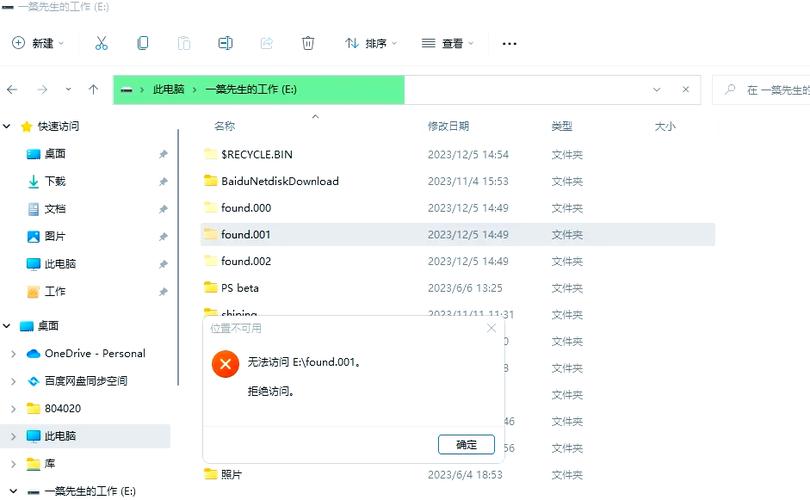This screenshot has height=500, width=810.
Task: Select 桌面 under quick access
Action: (x=55, y=154)
